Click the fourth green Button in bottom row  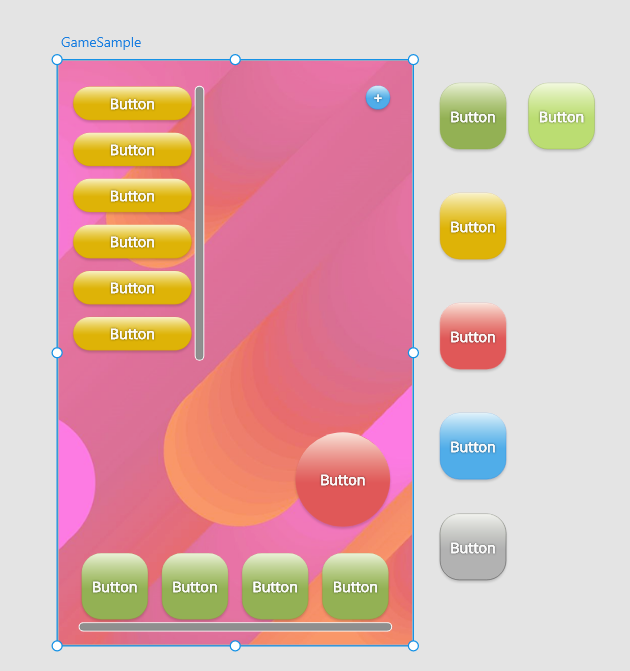pos(355,587)
